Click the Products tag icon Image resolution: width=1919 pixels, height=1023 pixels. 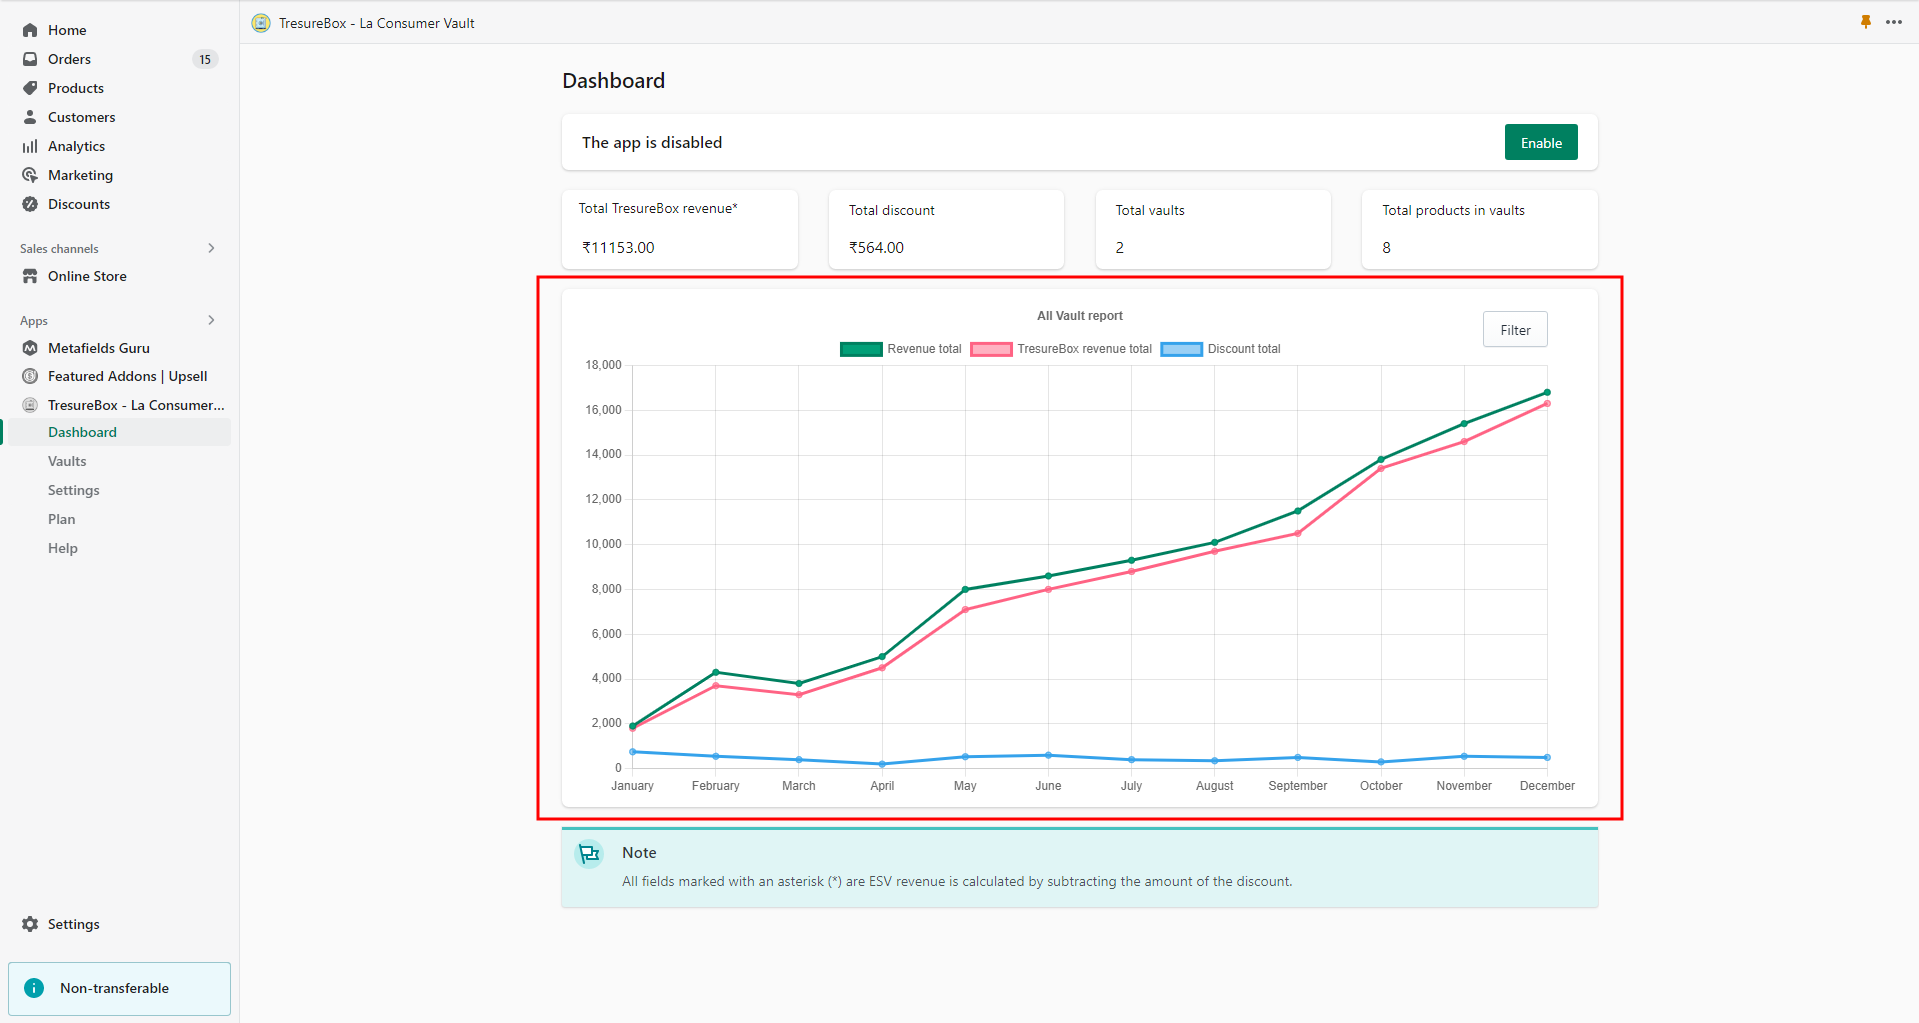coord(30,88)
